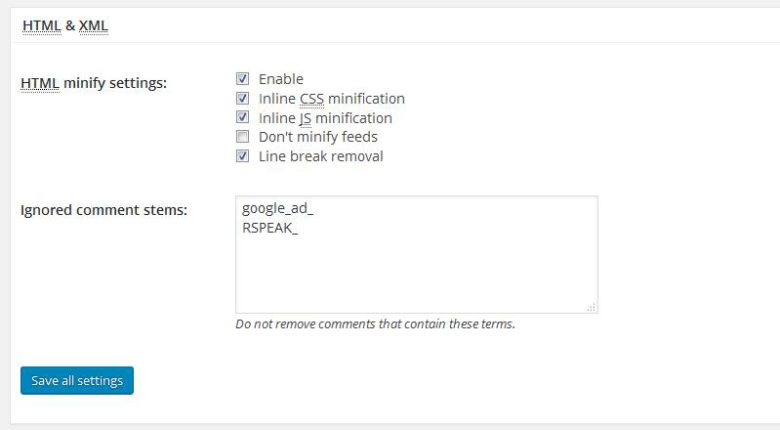Viewport: 780px width, 430px height.
Task: Click the Inline JS minification label
Action: 325,118
